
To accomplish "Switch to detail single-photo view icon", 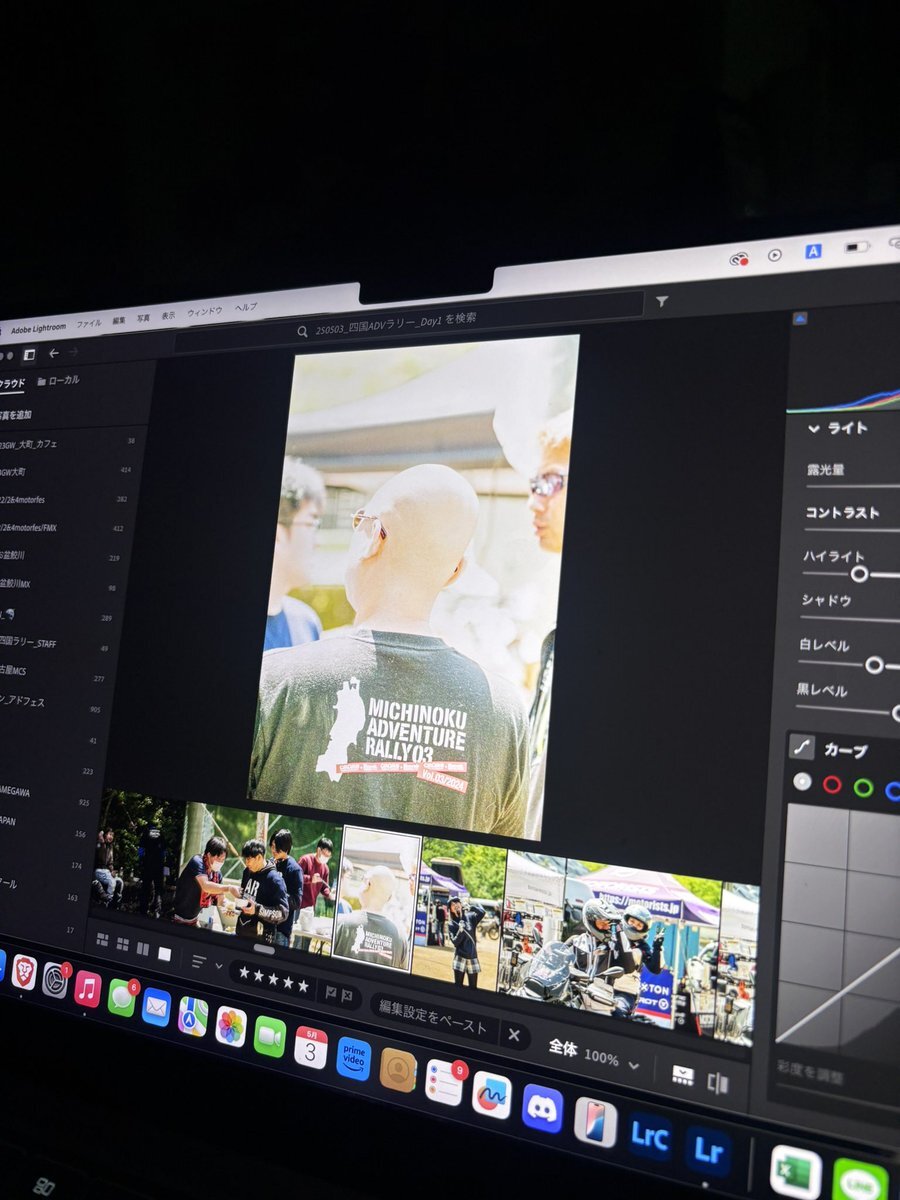I will pos(165,953).
